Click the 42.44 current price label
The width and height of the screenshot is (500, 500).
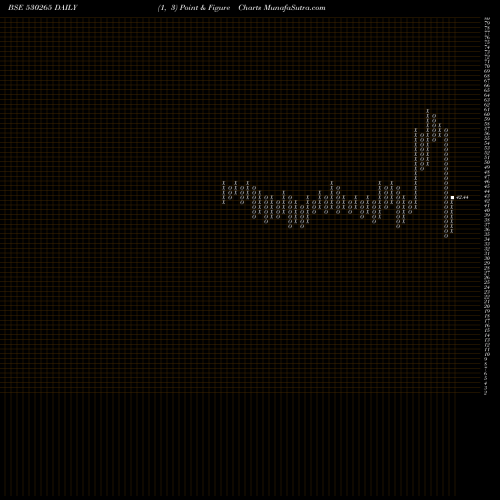pyautogui.click(x=462, y=197)
